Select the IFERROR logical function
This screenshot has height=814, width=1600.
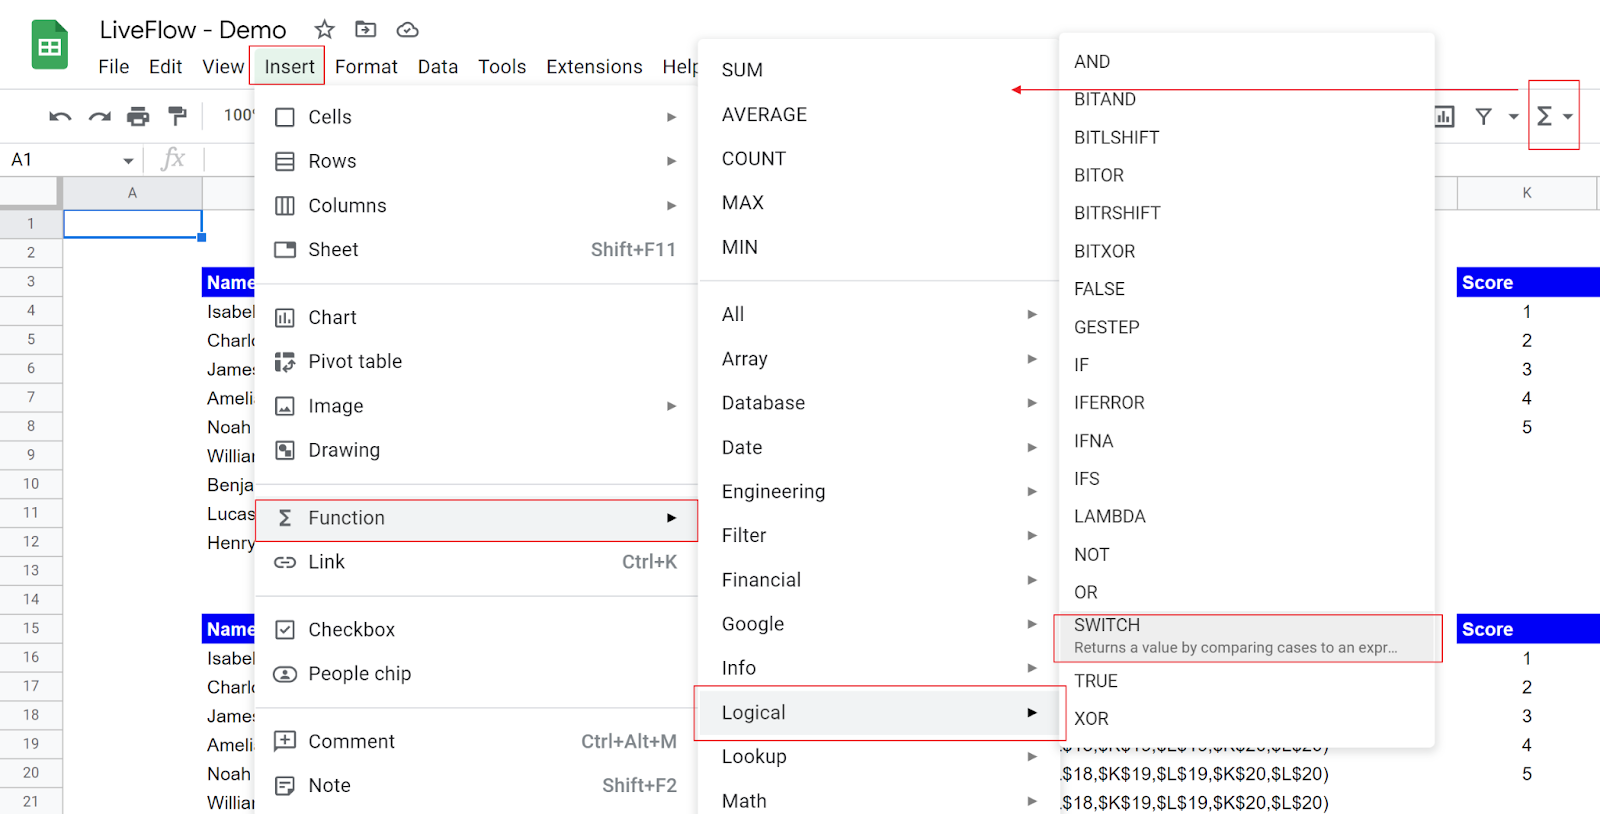pos(1247,403)
